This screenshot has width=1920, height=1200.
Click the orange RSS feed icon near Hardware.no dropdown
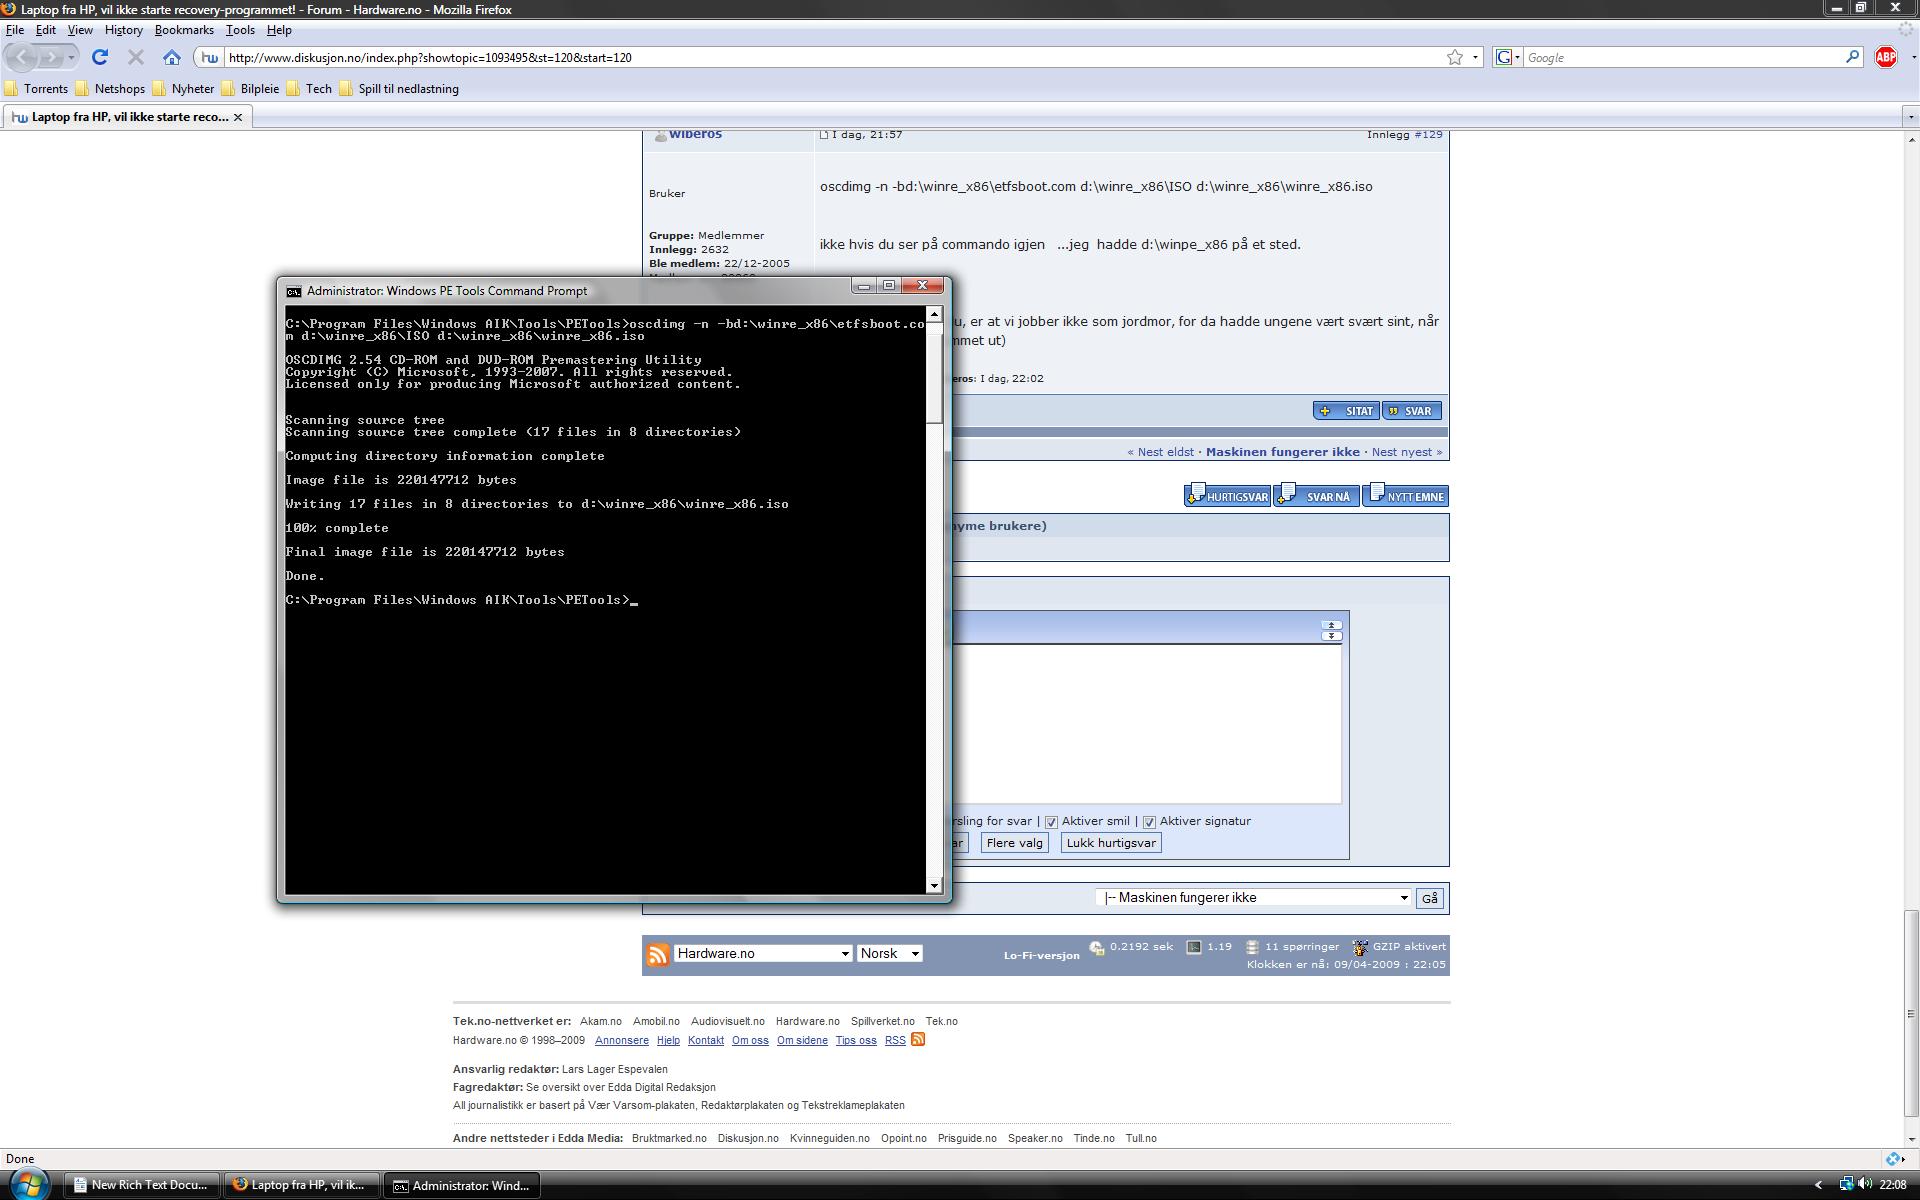(x=657, y=954)
